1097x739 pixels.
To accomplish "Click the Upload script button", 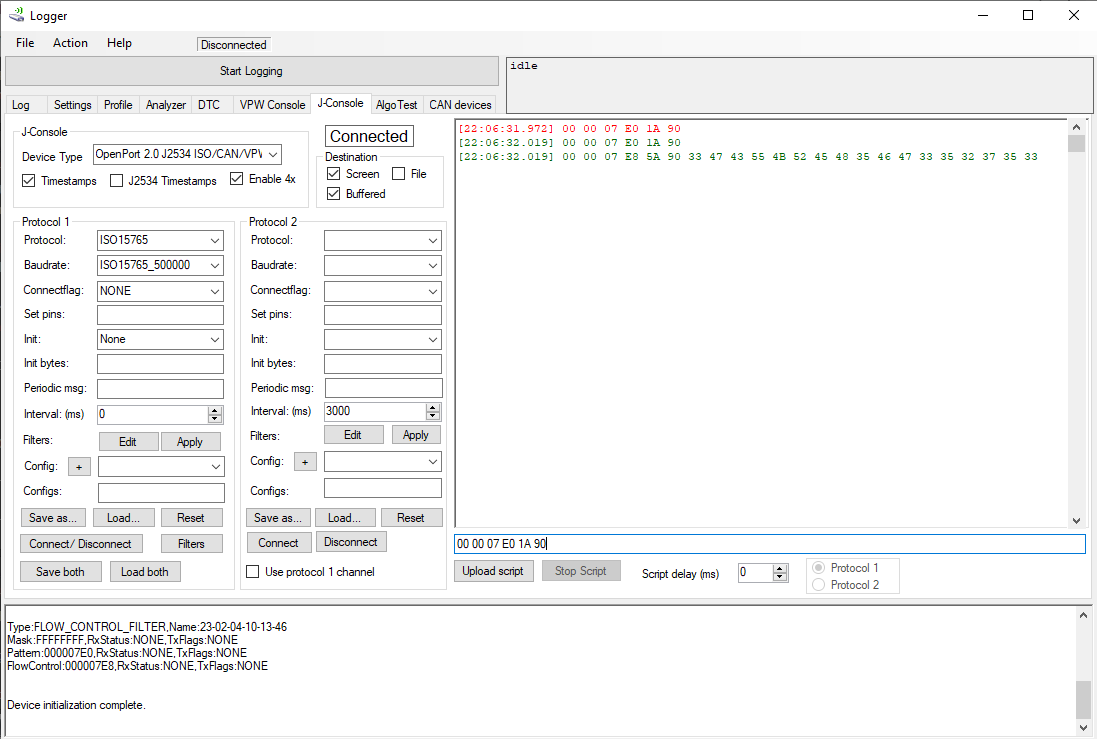I will click(493, 571).
